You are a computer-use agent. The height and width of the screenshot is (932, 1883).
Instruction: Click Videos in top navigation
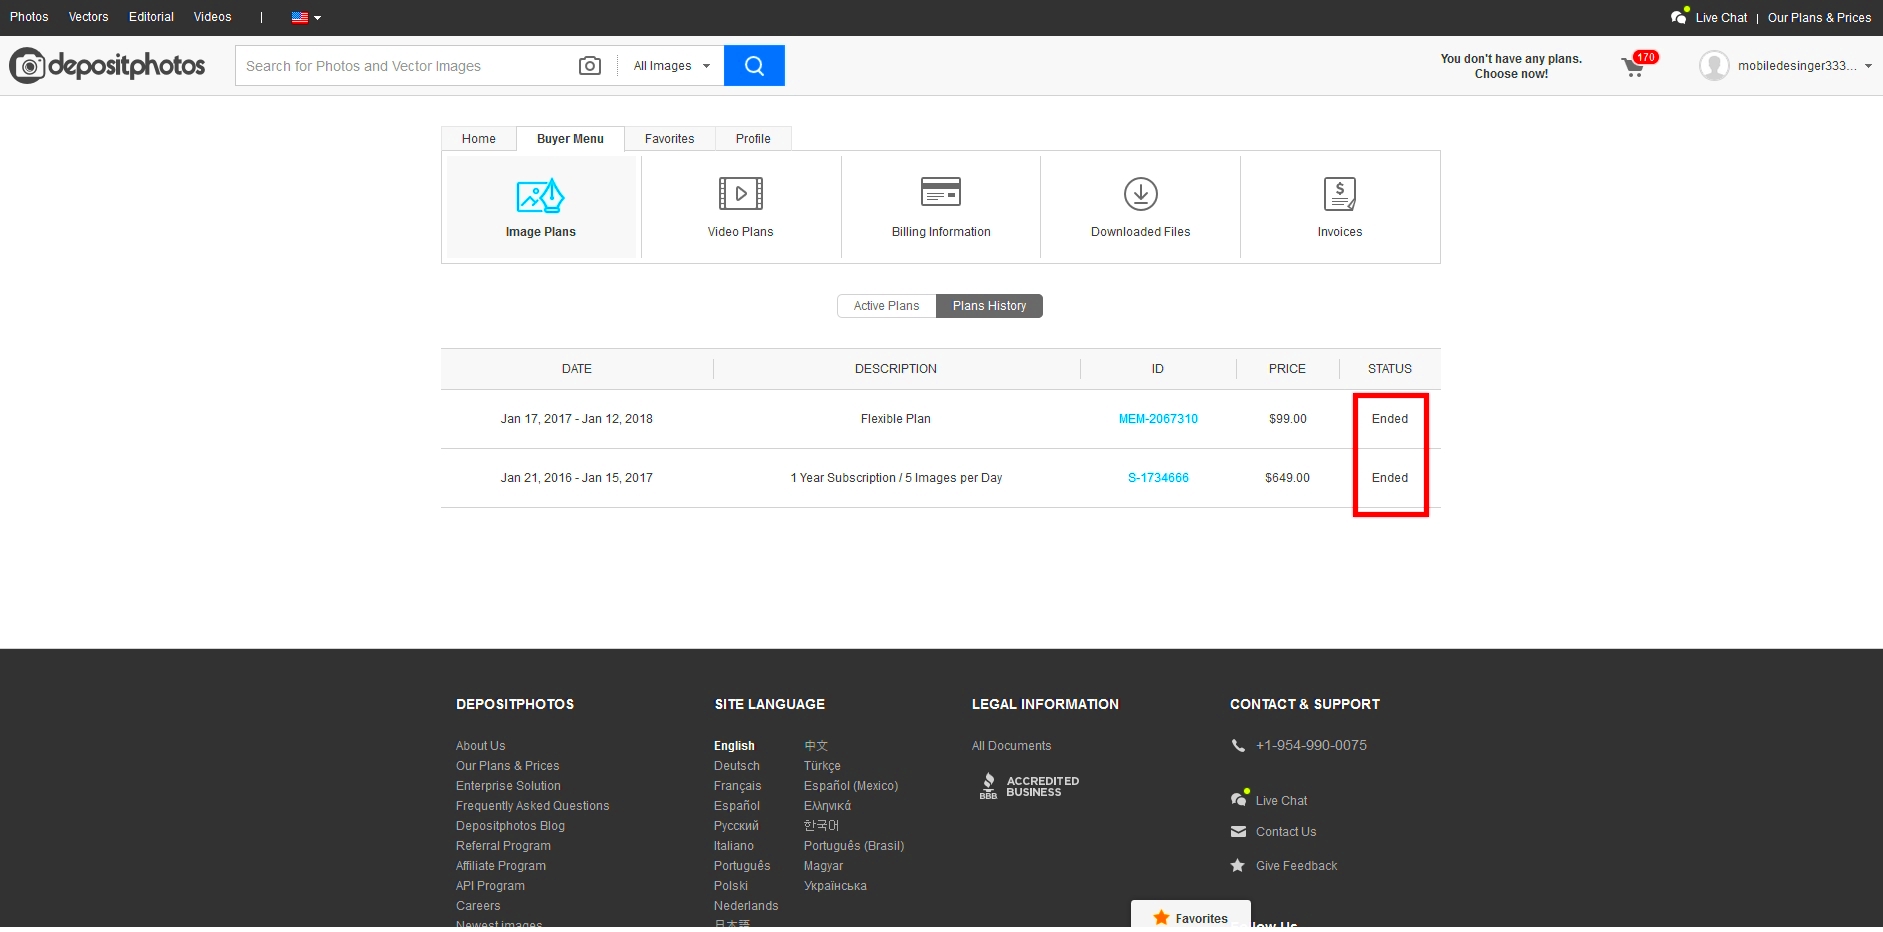(212, 17)
